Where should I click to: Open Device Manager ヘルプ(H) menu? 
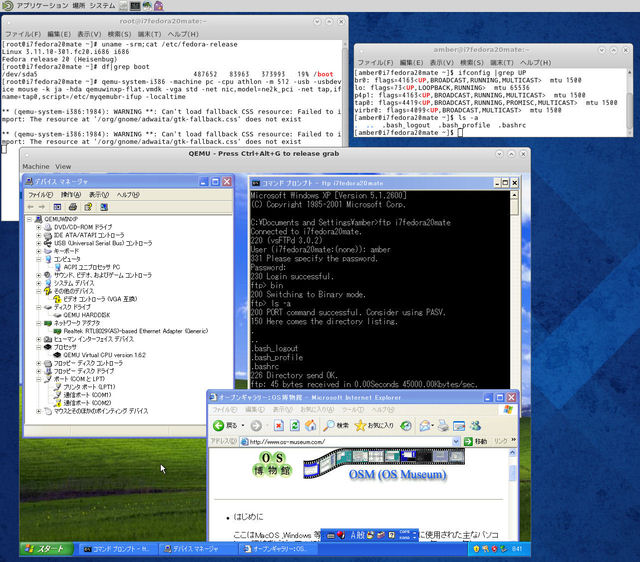[128, 195]
